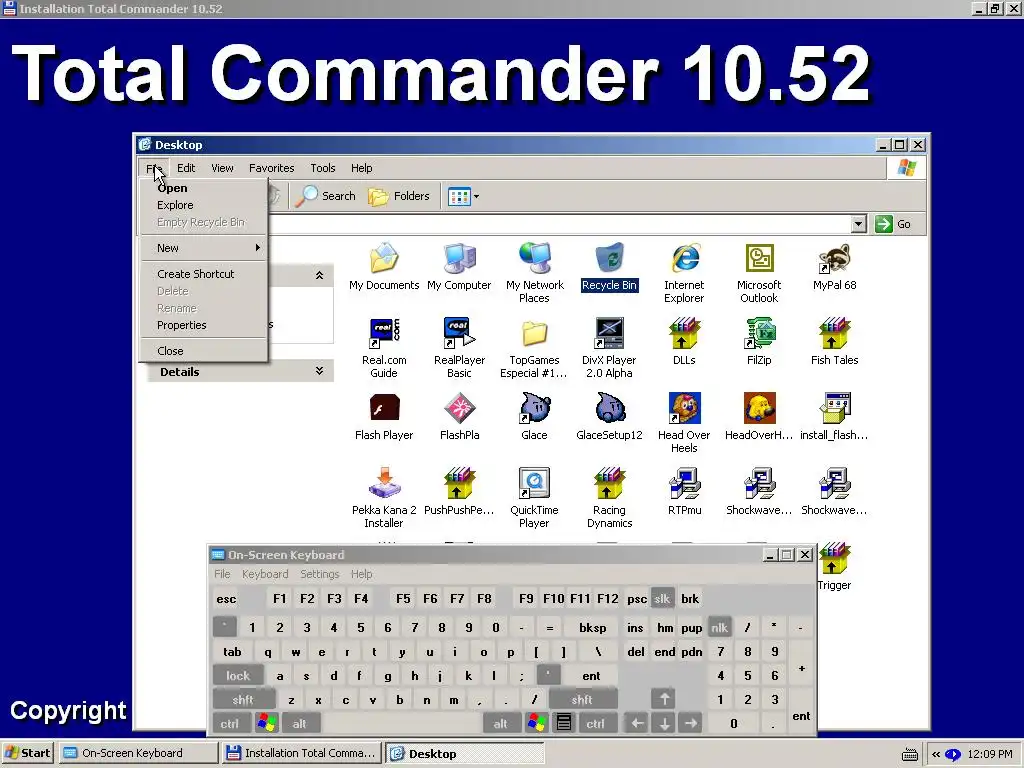
Task: Open the Favorites menu in Desktop window
Action: point(272,168)
